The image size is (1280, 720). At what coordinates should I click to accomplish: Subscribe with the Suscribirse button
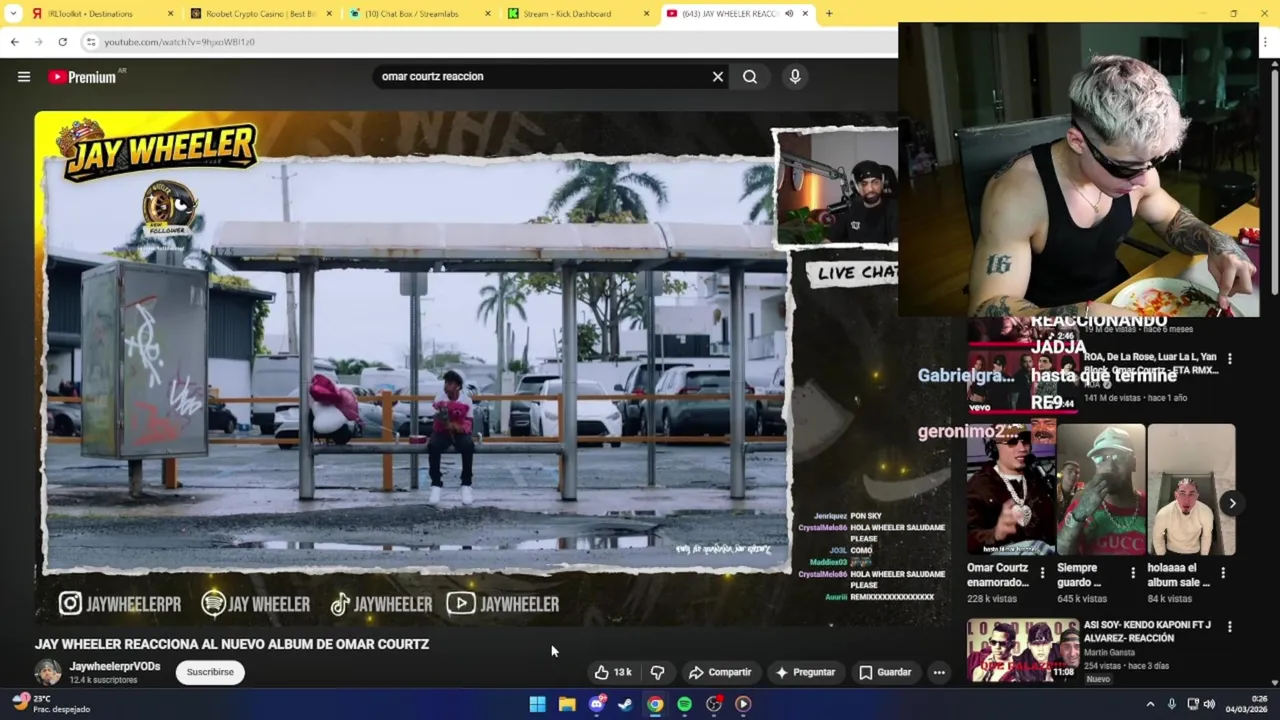click(210, 672)
